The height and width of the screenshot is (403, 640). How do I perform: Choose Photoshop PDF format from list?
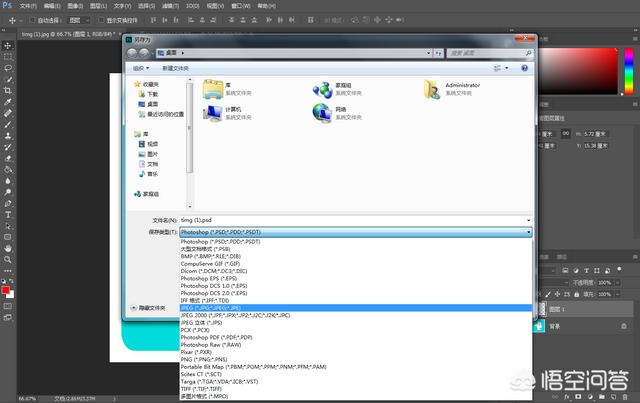pyautogui.click(x=356, y=337)
